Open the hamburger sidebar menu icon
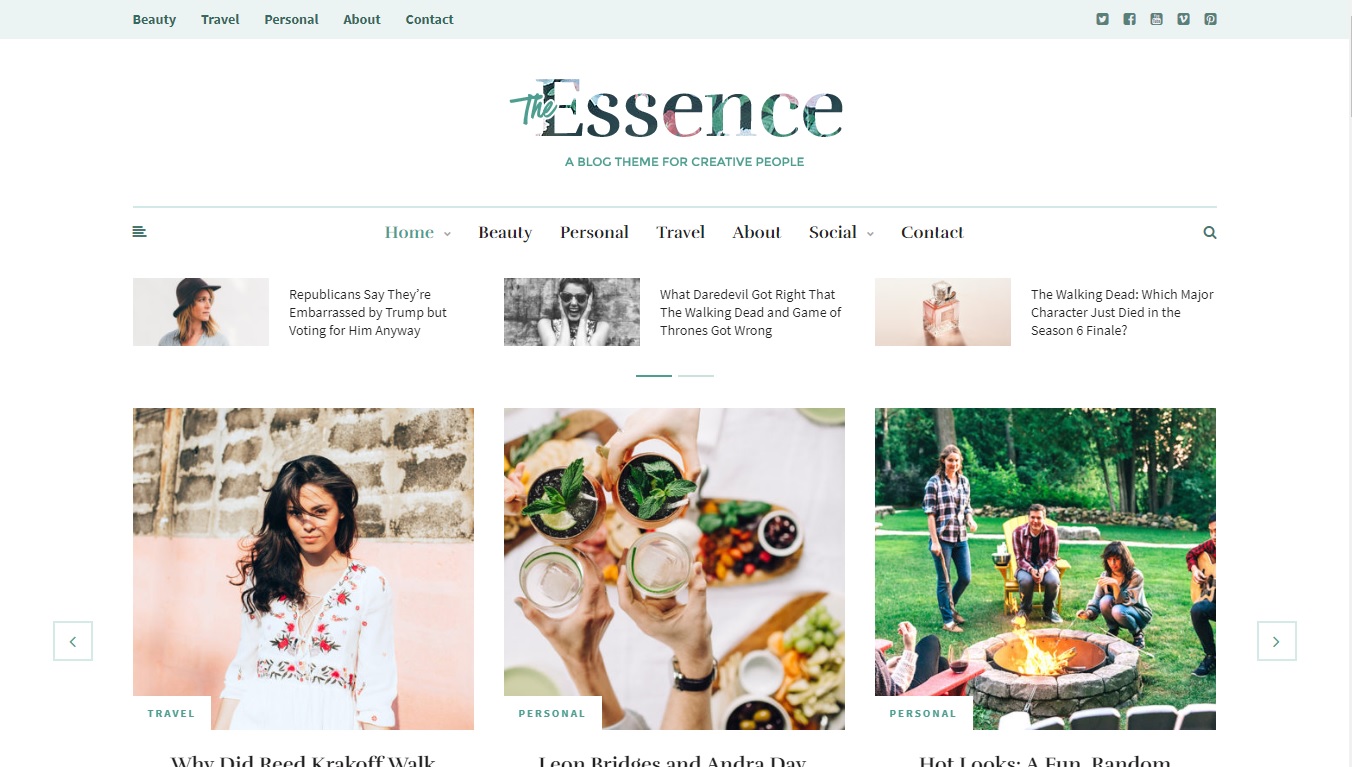The width and height of the screenshot is (1352, 767). [139, 232]
